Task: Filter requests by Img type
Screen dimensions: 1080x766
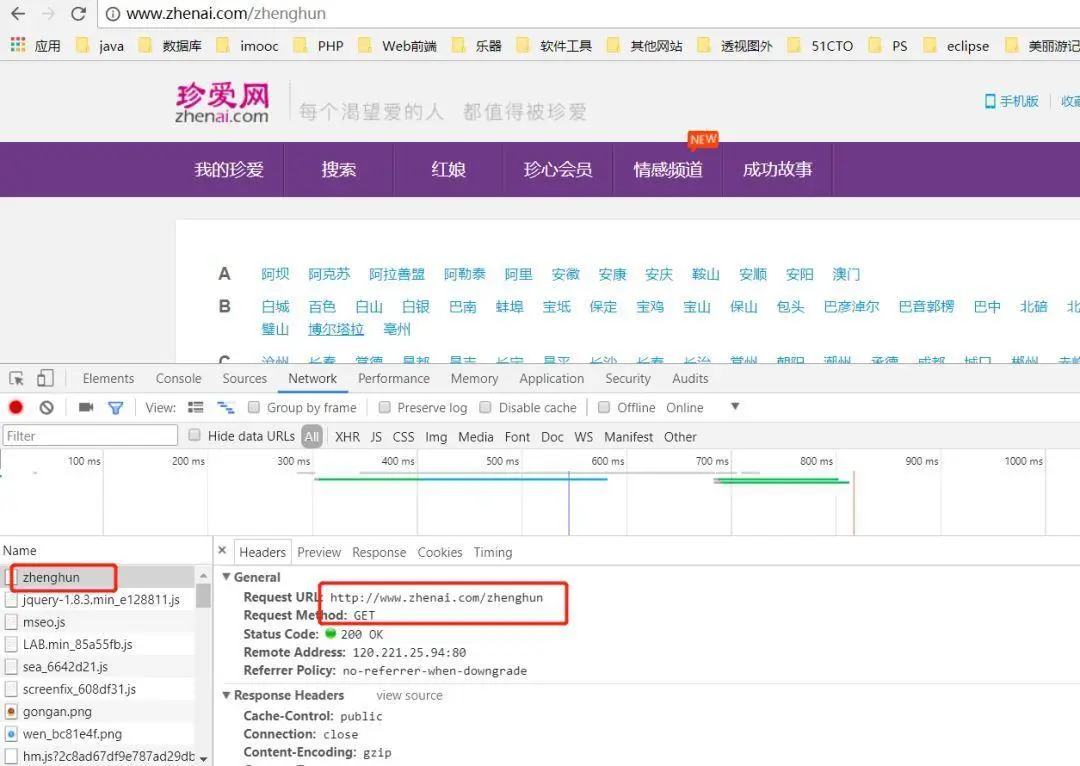Action: 436,437
